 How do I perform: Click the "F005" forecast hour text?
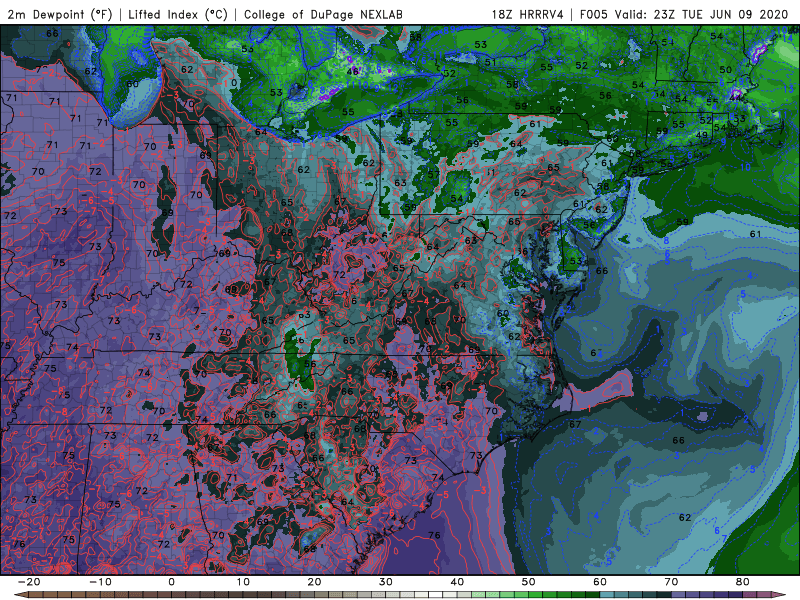point(594,14)
